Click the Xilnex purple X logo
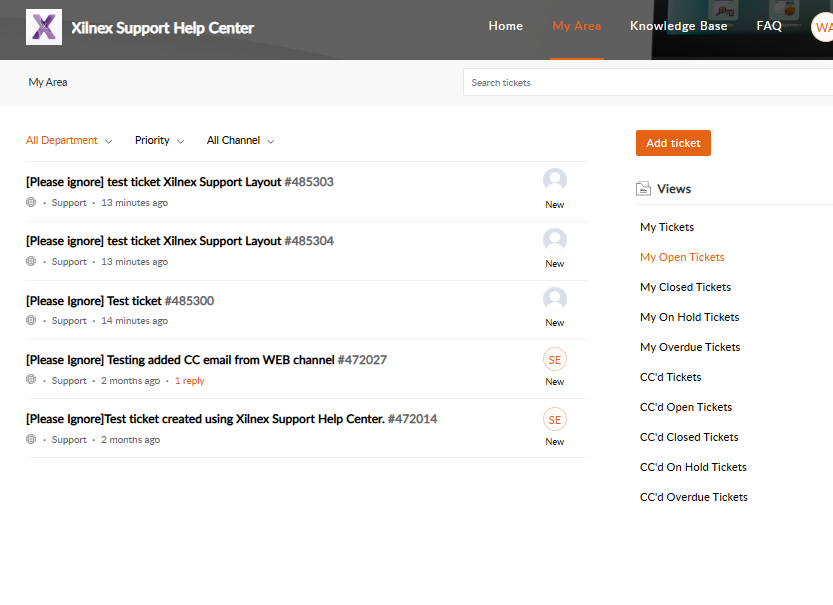Image resolution: width=833 pixels, height=605 pixels. pos(44,27)
